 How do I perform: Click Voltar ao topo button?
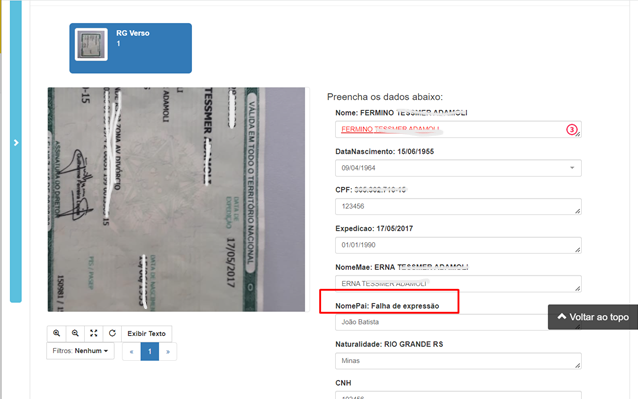593,317
